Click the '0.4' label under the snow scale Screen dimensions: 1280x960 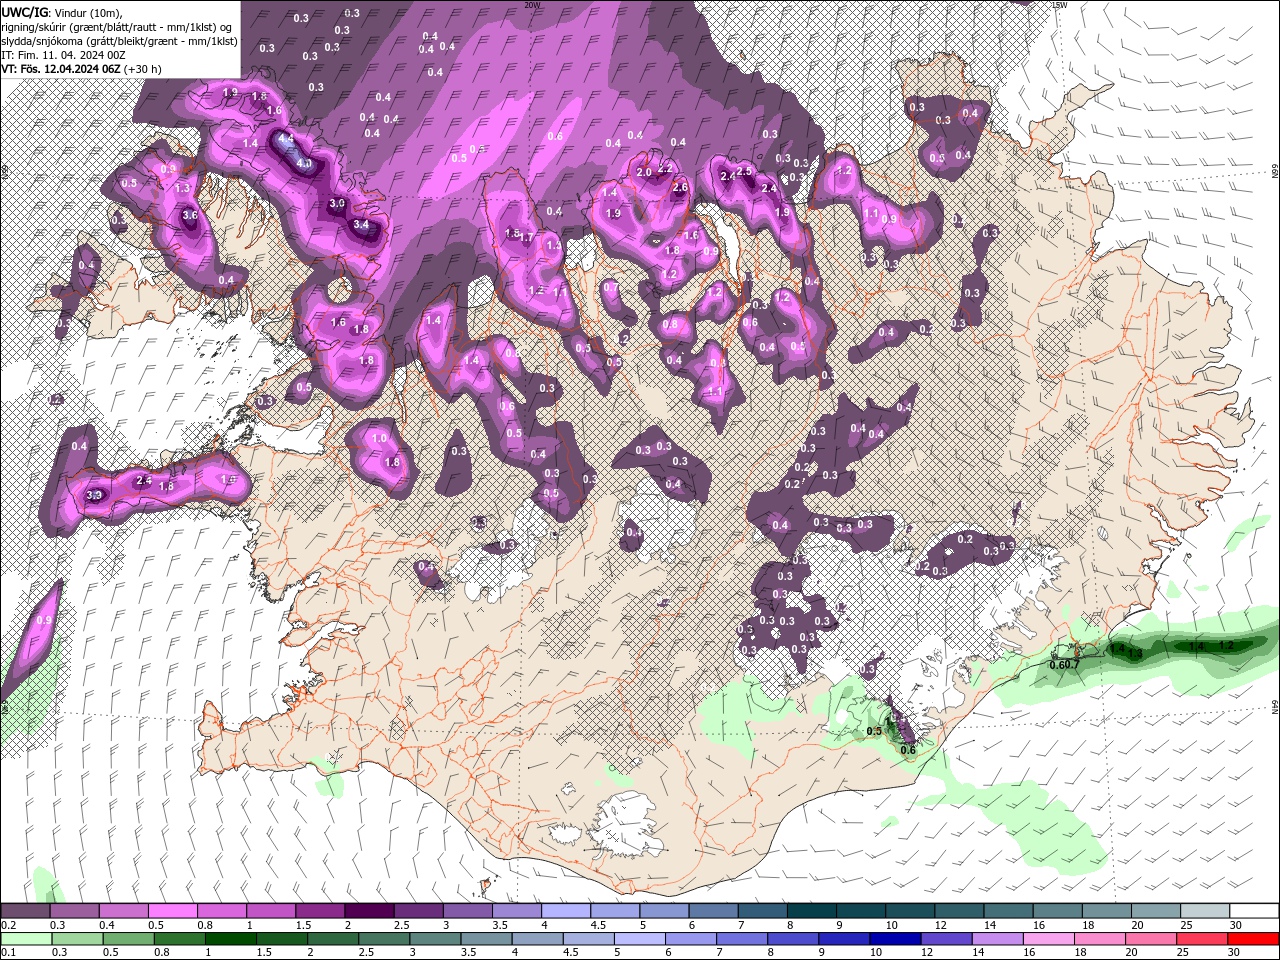[x=107, y=925]
